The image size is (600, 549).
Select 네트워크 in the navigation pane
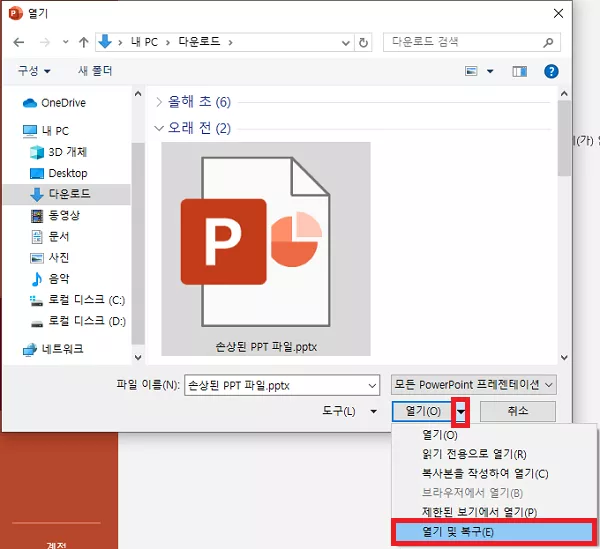point(53,349)
